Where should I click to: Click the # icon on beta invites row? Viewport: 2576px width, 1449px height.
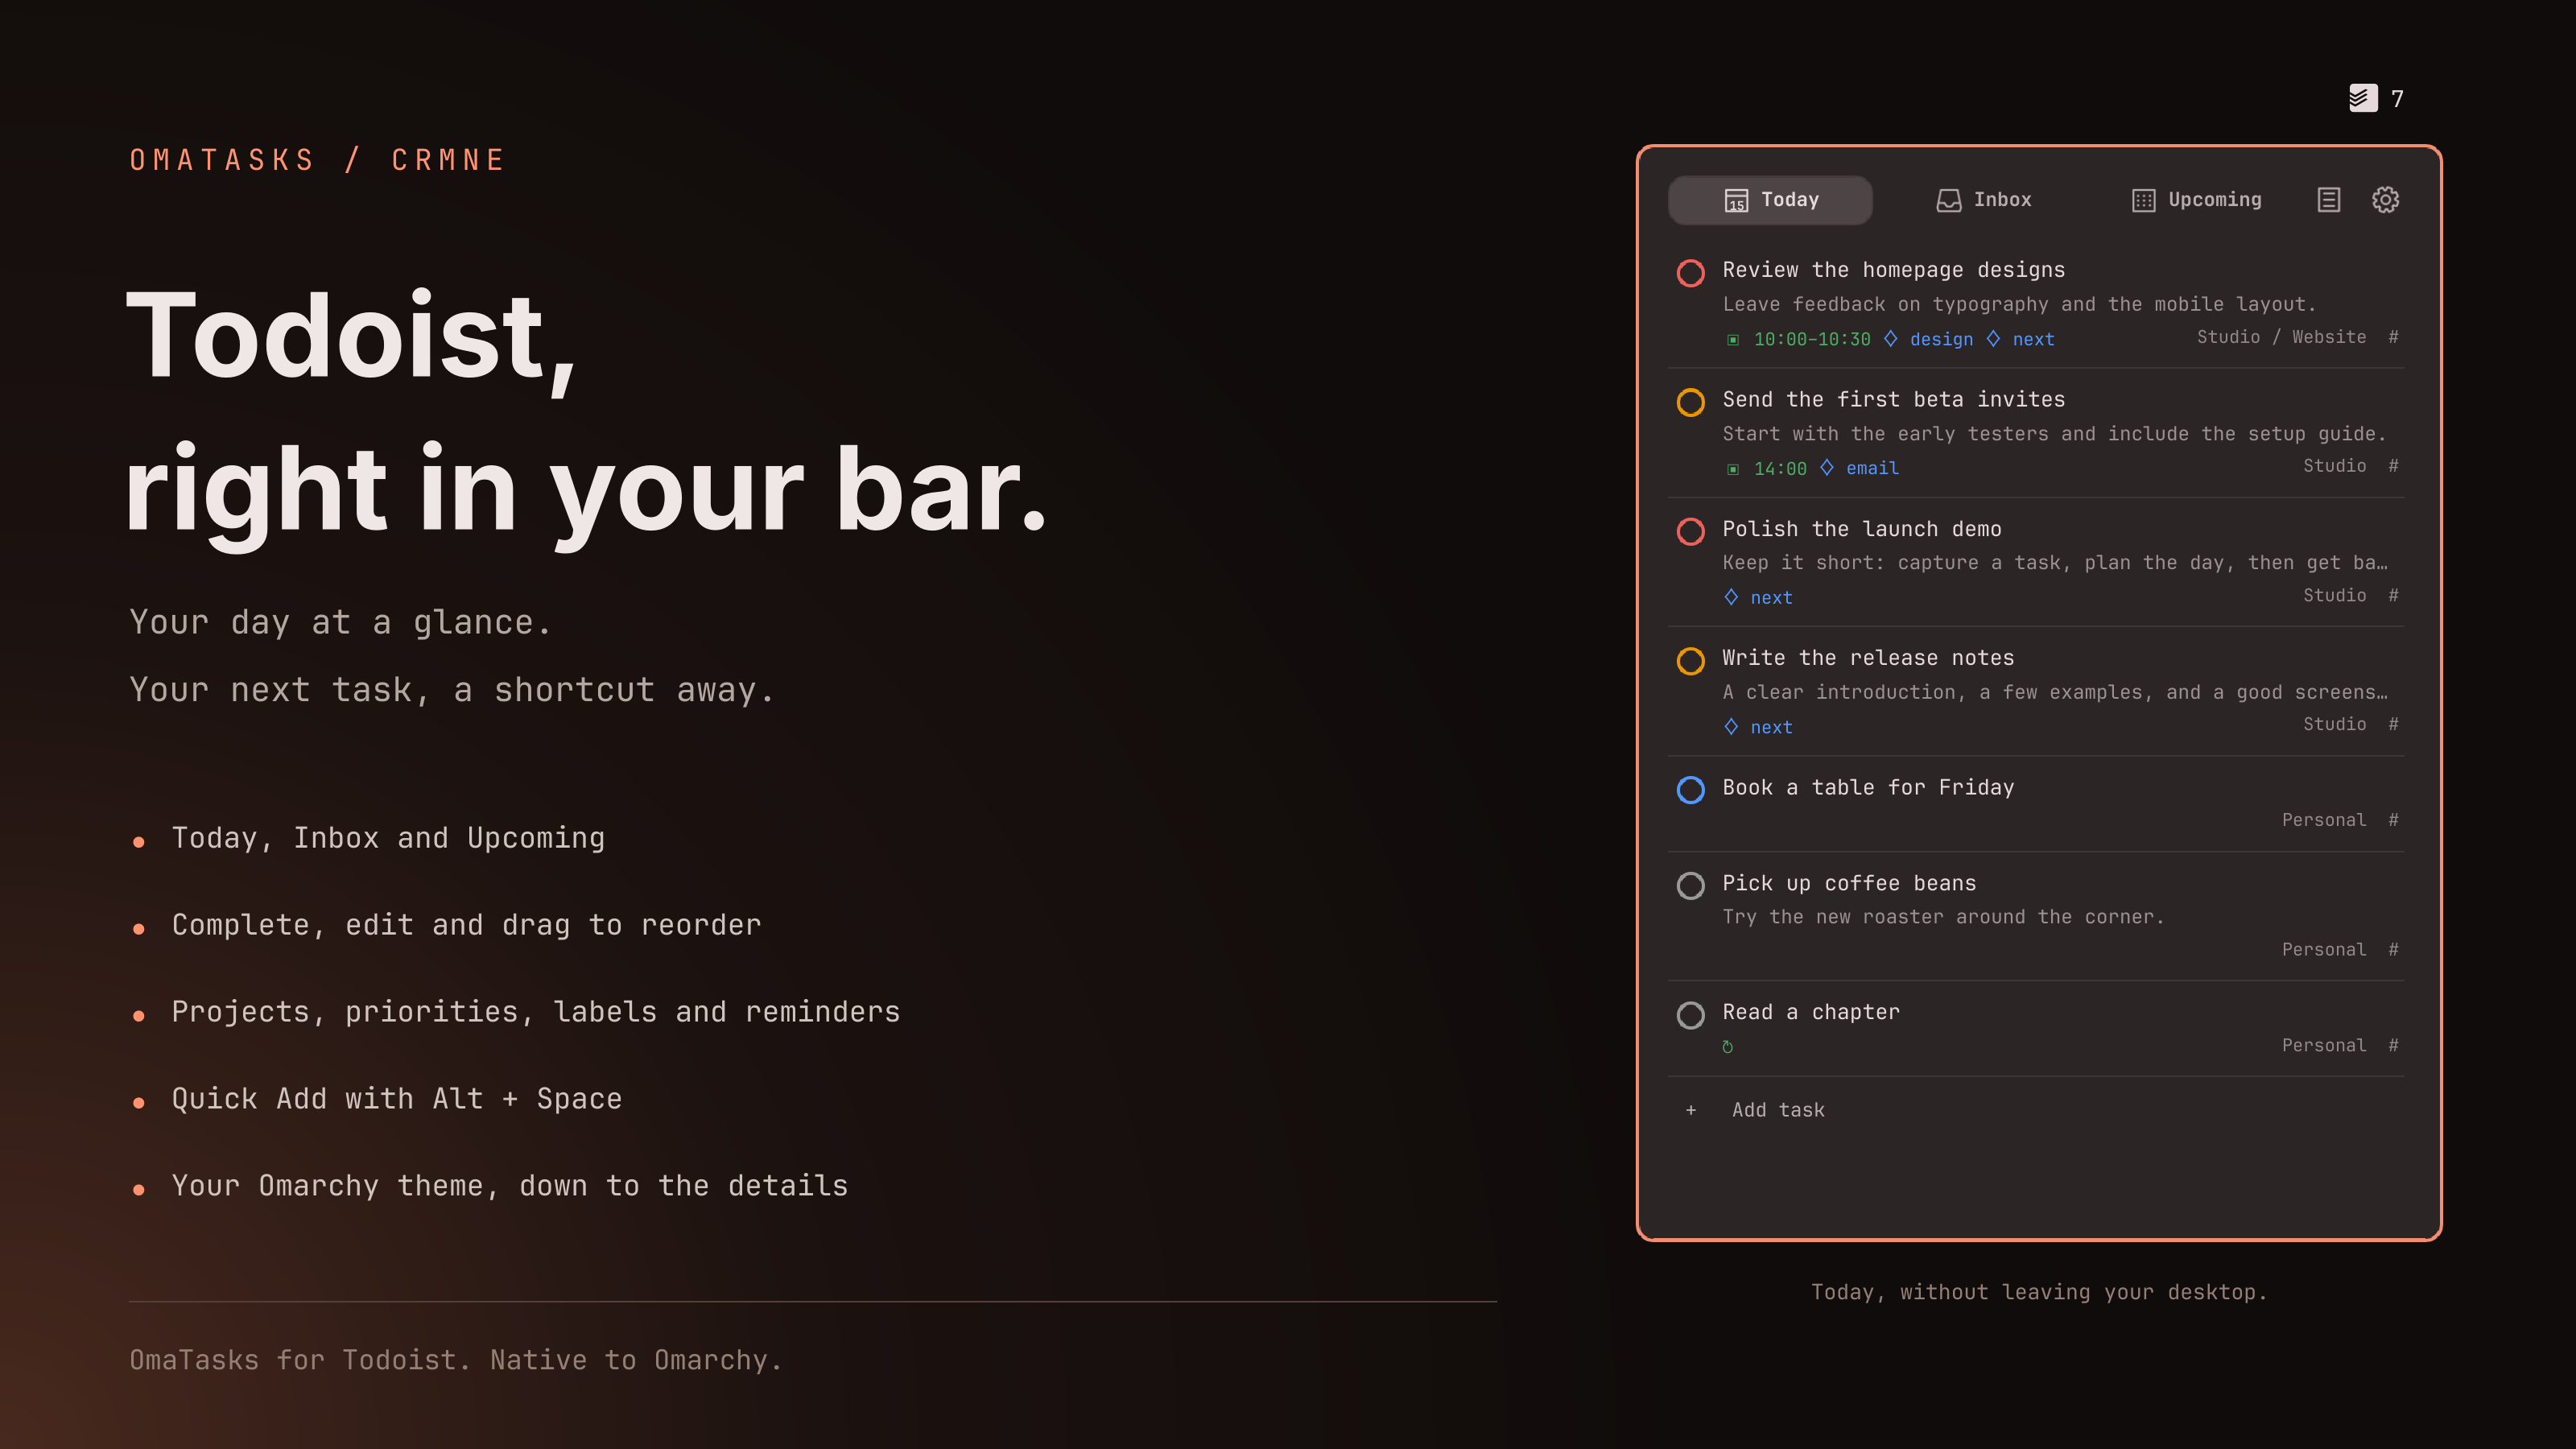[x=2393, y=466]
